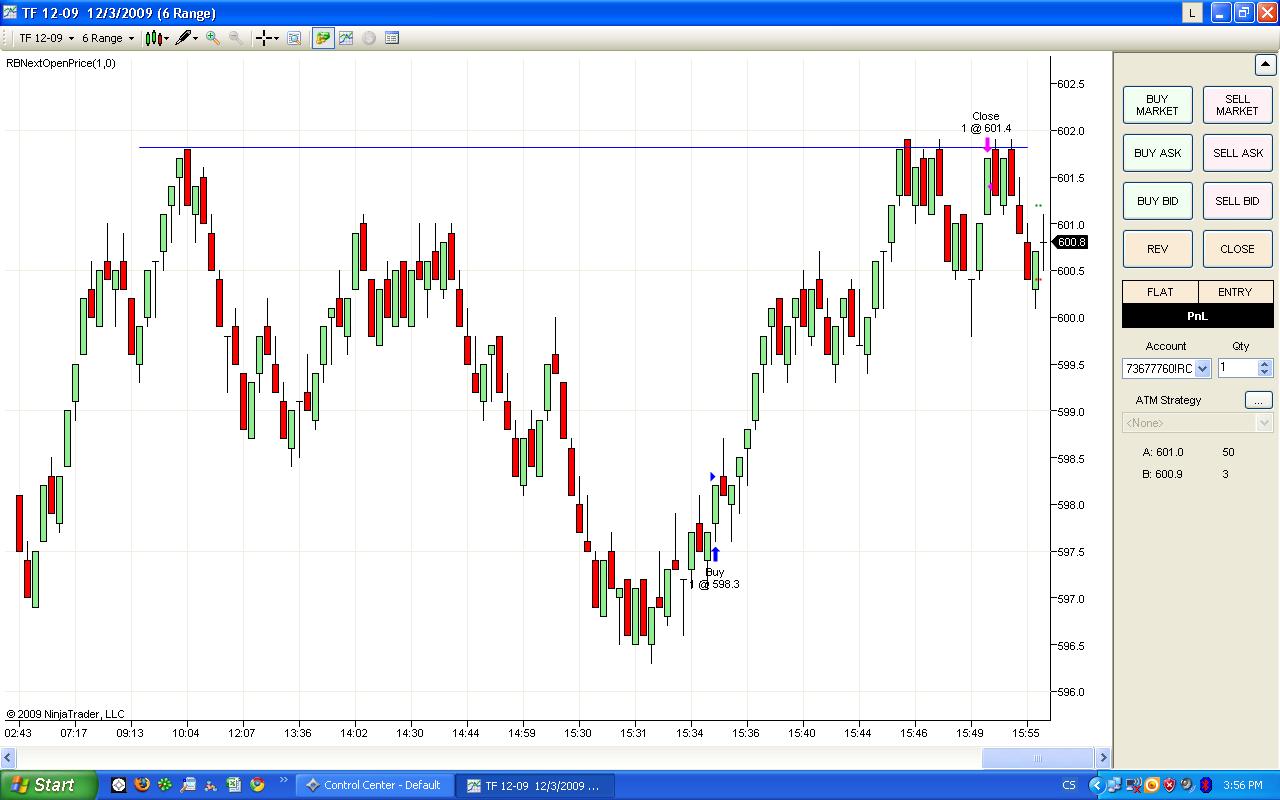Click the PnL display bar
Viewport: 1280px width, 800px height.
(1198, 316)
